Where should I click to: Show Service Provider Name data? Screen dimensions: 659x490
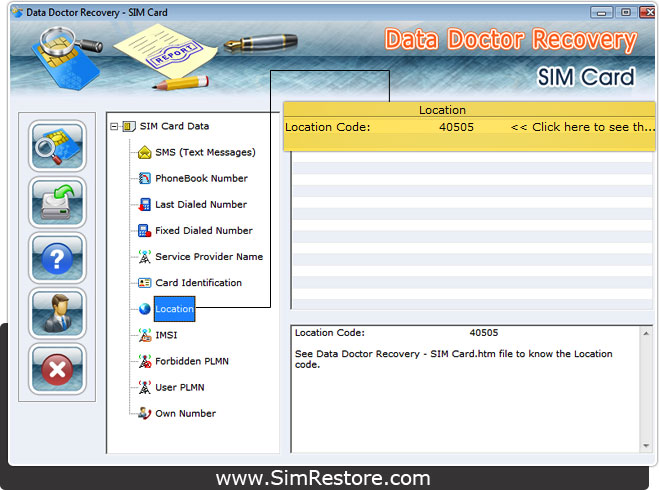(x=209, y=257)
